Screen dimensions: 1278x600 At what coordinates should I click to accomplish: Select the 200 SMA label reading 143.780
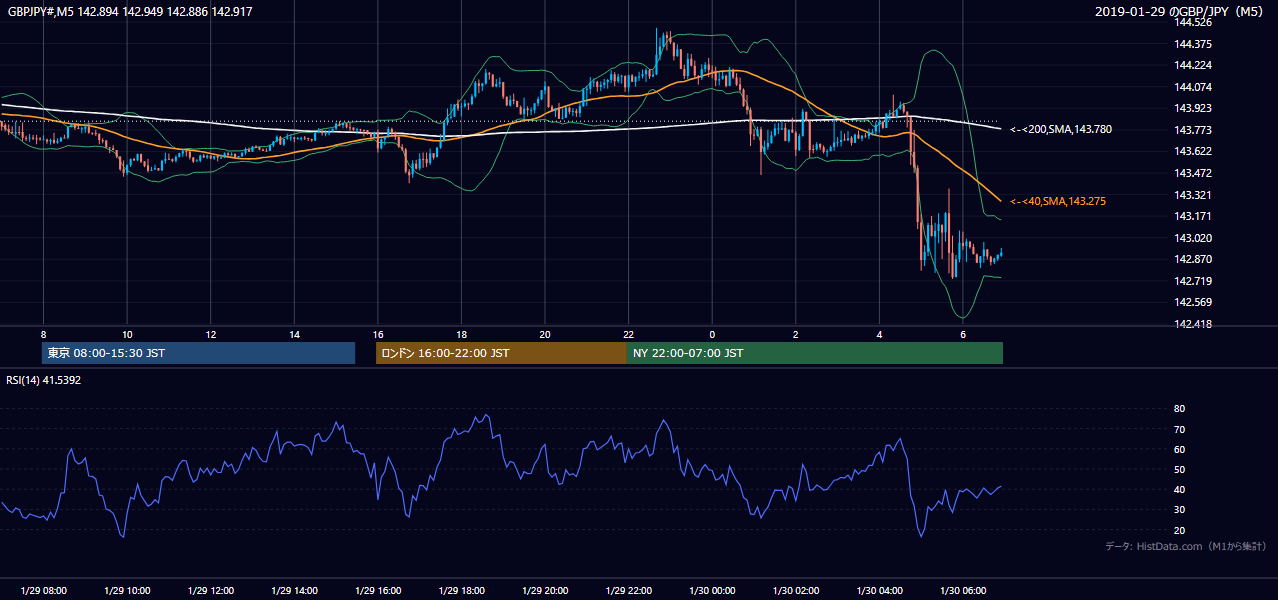click(x=1061, y=129)
